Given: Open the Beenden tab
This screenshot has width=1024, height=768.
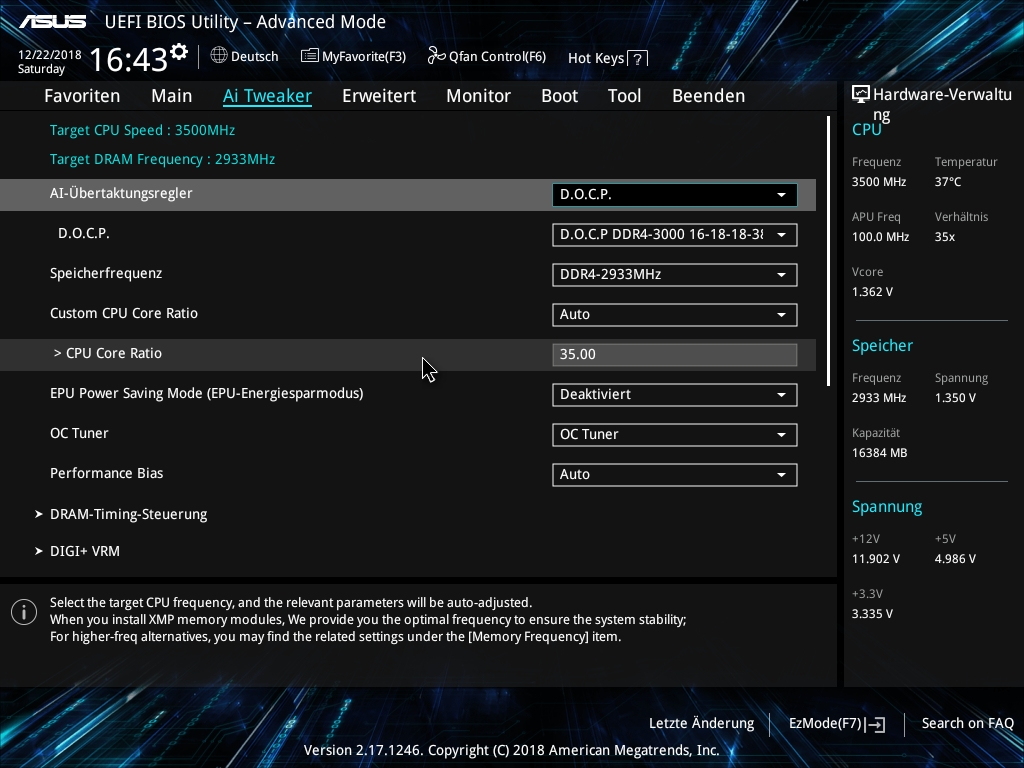Looking at the screenshot, I should click(709, 96).
